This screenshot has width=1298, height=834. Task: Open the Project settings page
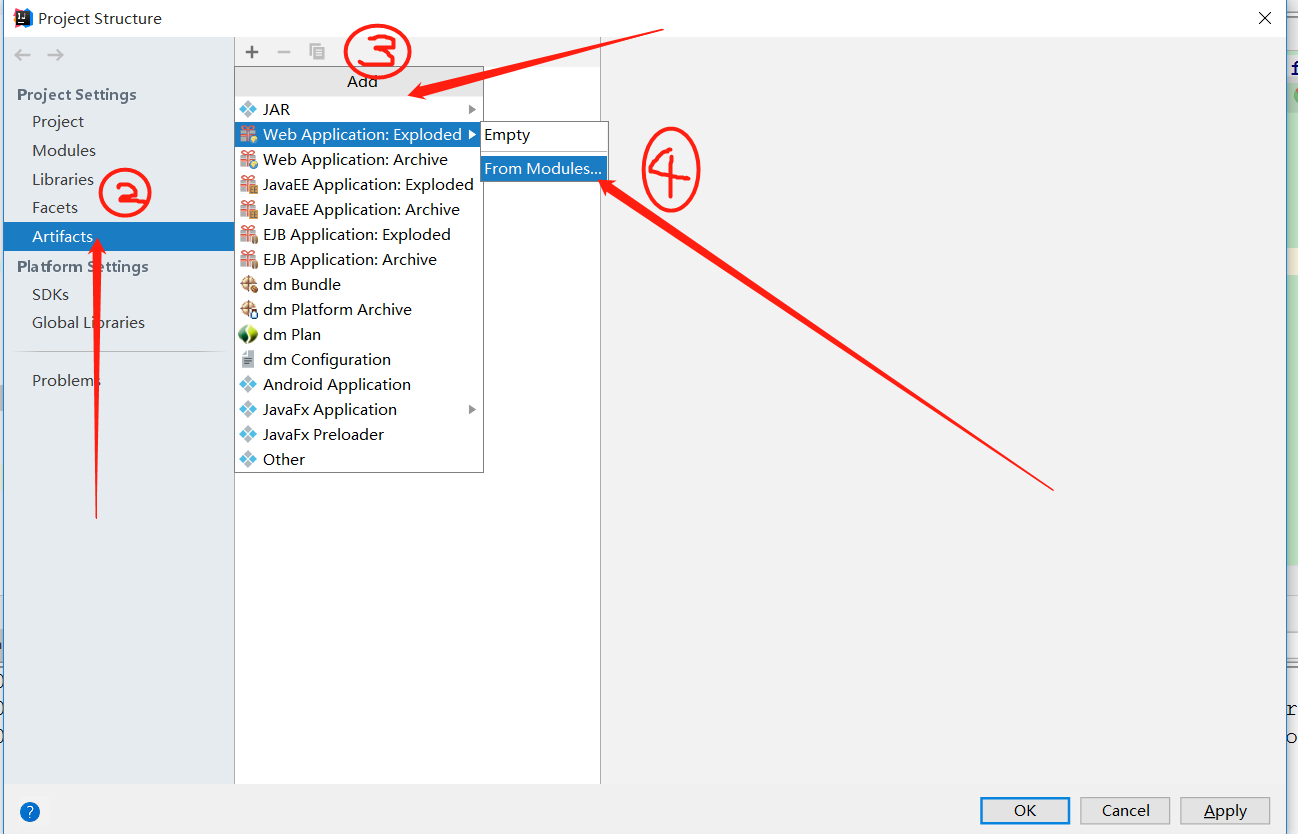click(x=58, y=122)
